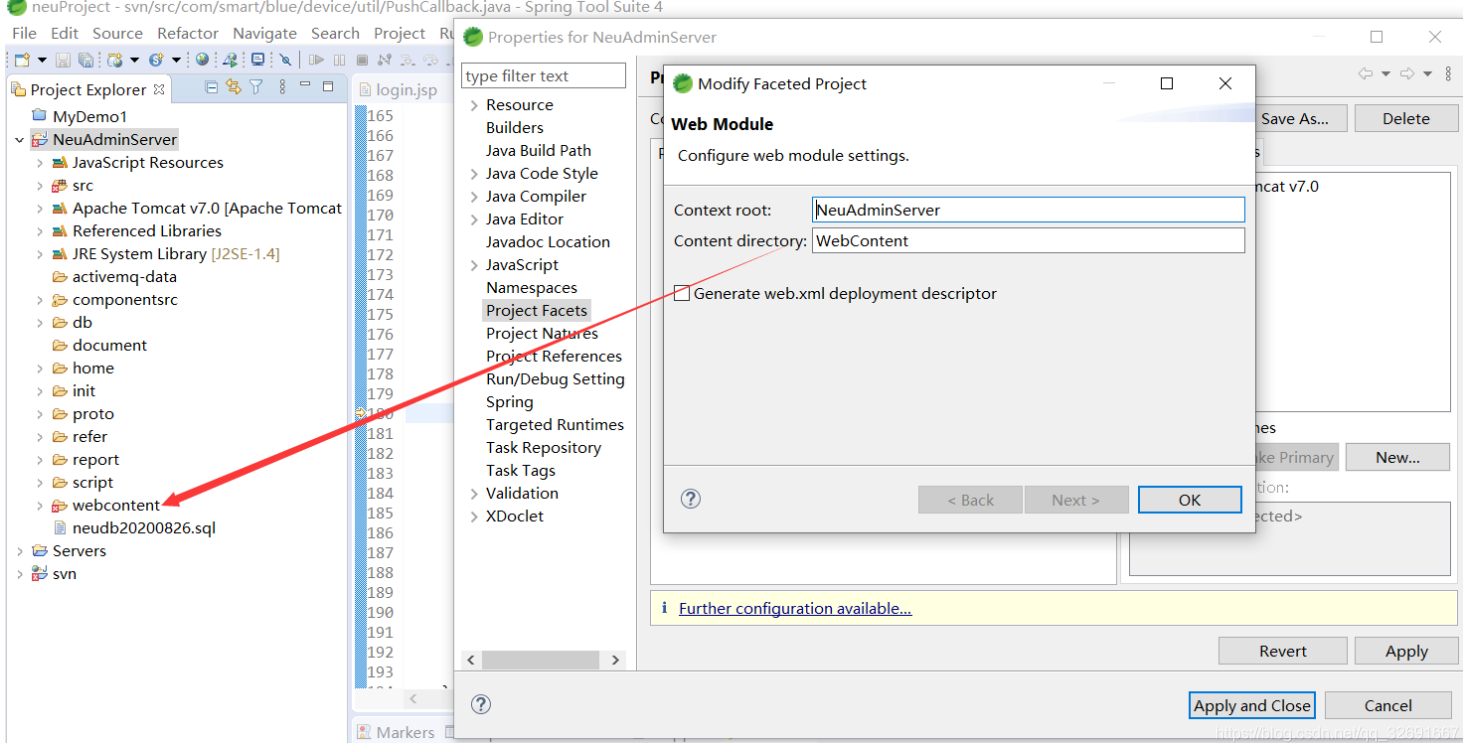The width and height of the screenshot is (1469, 752).
Task: Open the File menu
Action: 24,33
